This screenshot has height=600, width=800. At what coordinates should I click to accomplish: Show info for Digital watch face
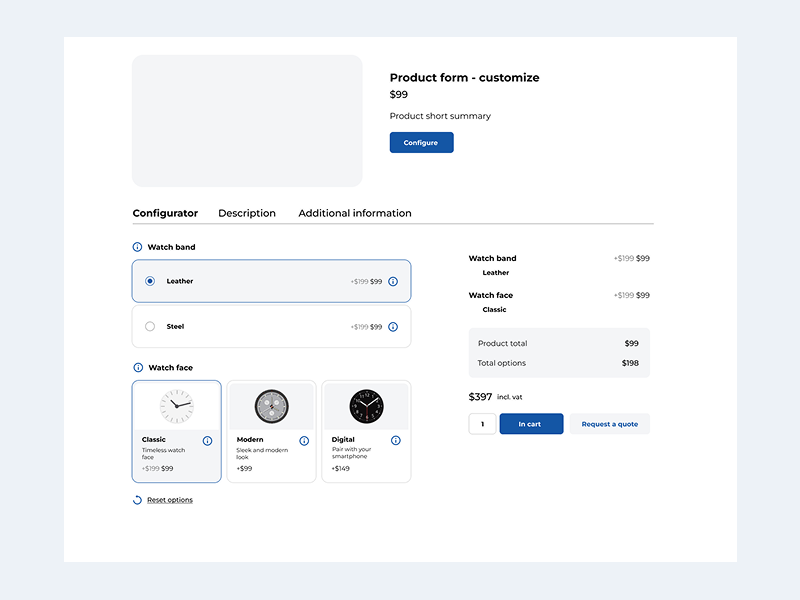[x=396, y=440]
